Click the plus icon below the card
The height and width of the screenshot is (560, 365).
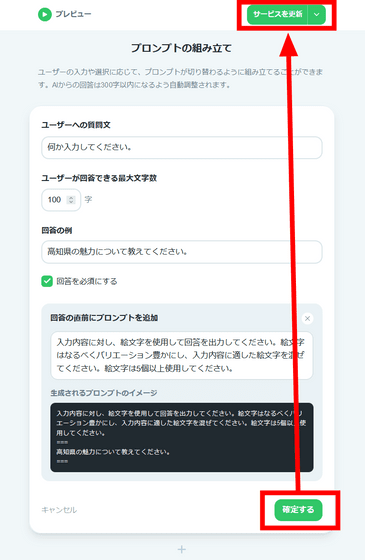pos(182,549)
